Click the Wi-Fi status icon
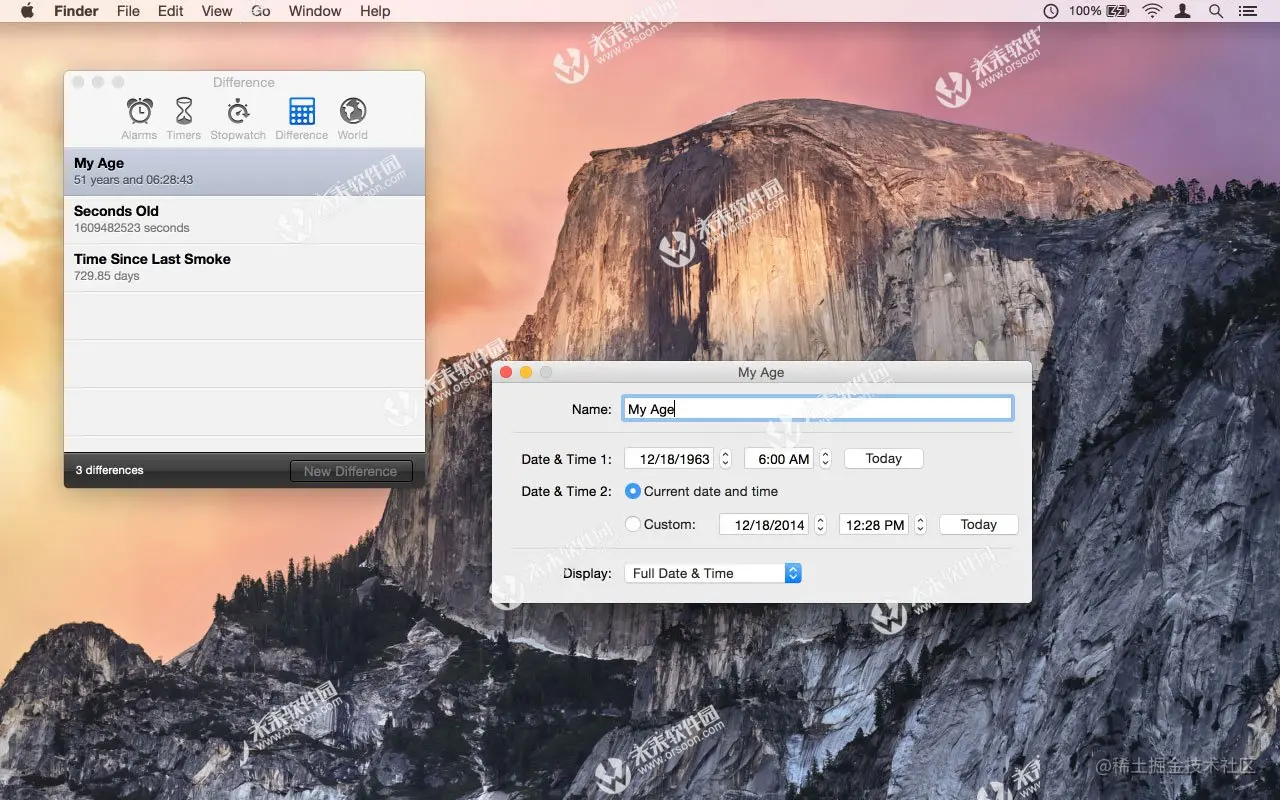1280x800 pixels. coord(1152,11)
